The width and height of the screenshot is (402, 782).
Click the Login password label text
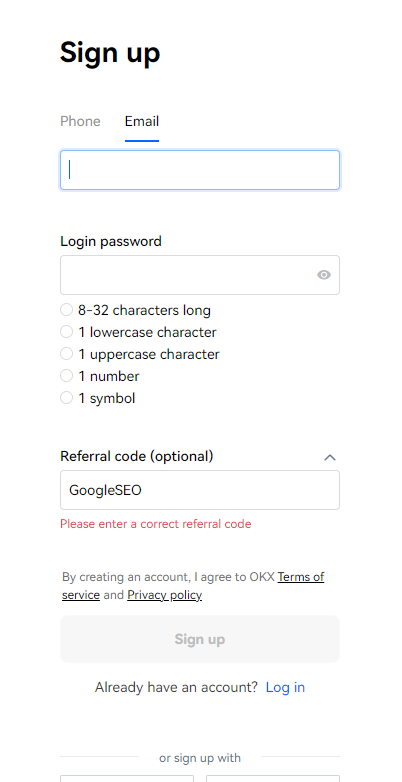coord(111,241)
